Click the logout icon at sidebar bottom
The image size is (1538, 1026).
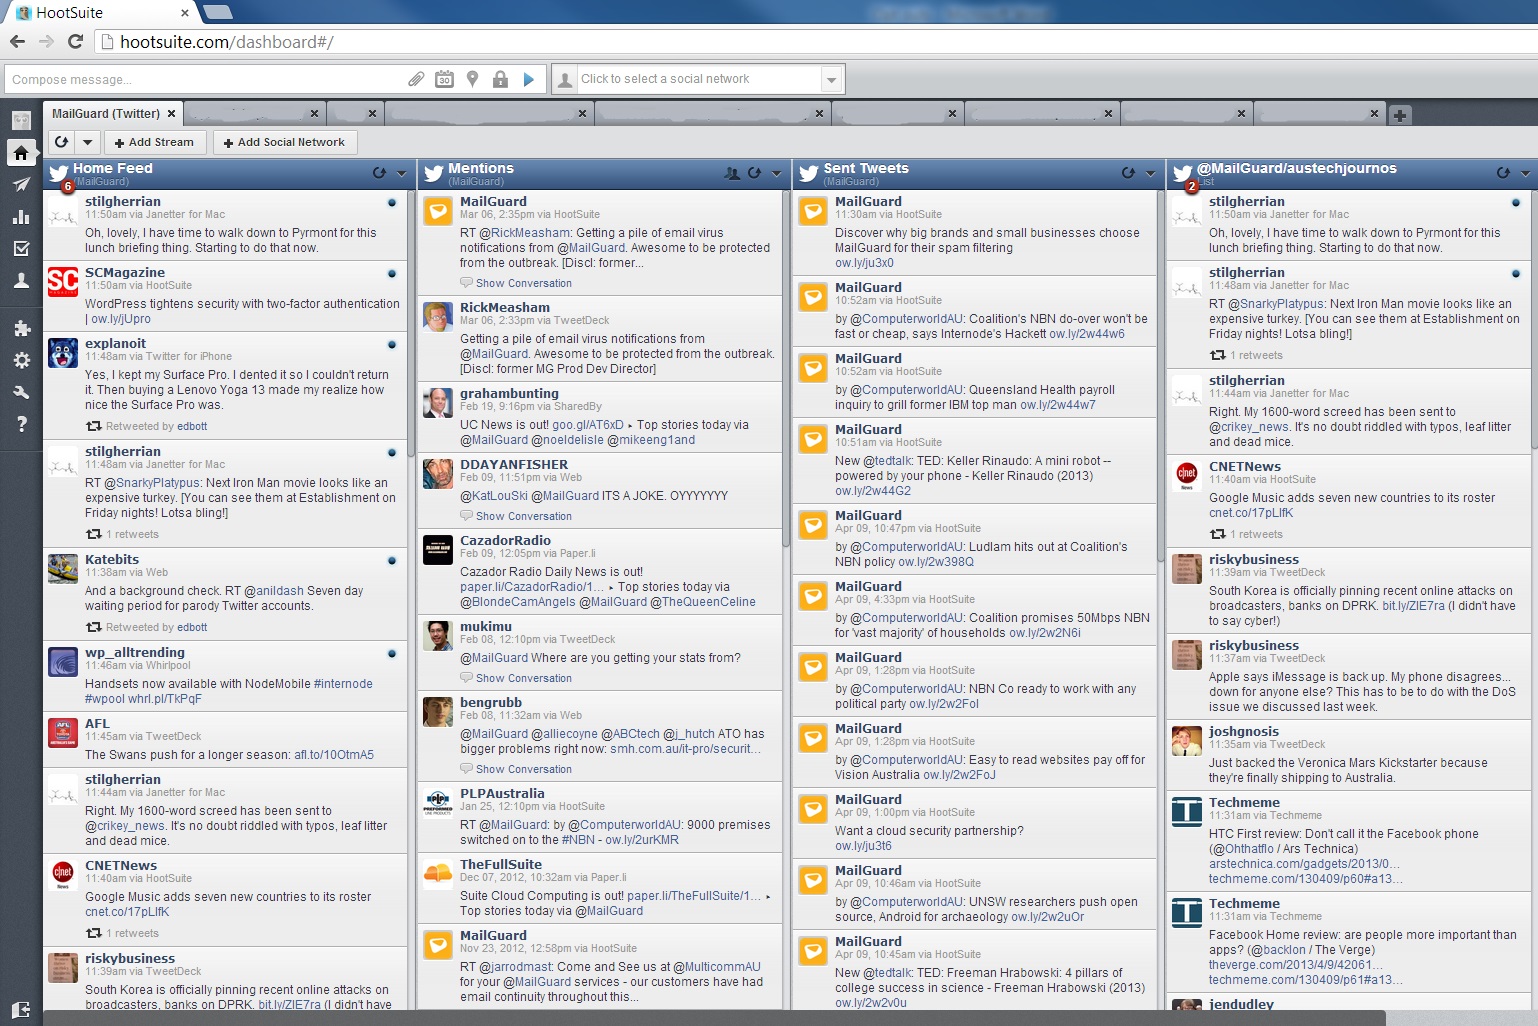tap(21, 1009)
